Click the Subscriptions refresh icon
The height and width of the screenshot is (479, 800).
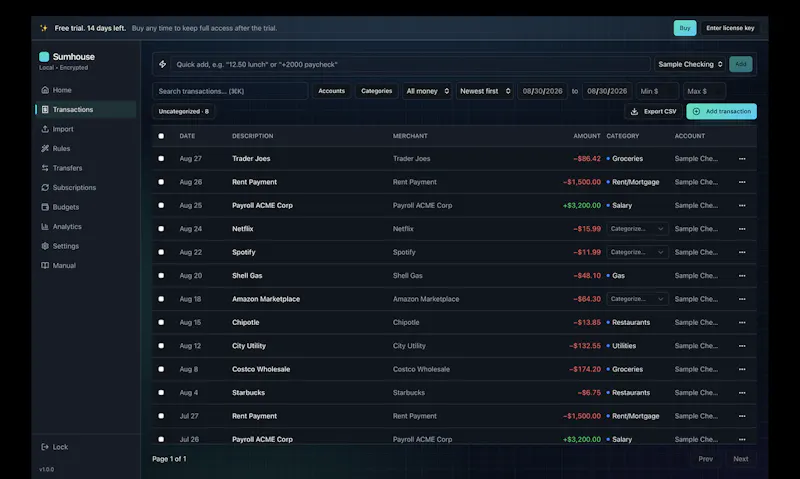[x=45, y=187]
